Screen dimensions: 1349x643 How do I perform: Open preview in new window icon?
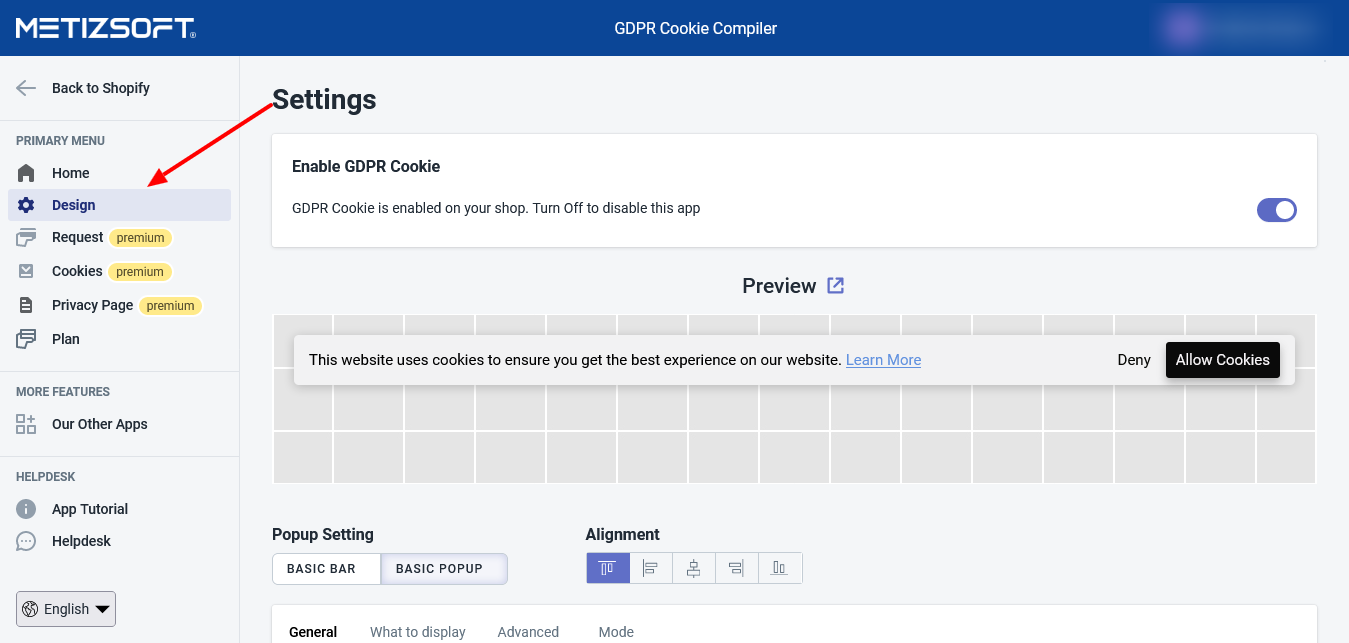point(835,286)
